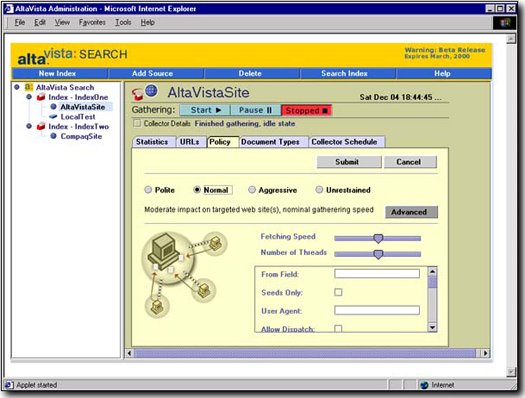Pause gathering with the Pause button
Viewport: 525px width, 398px height.
[x=255, y=110]
